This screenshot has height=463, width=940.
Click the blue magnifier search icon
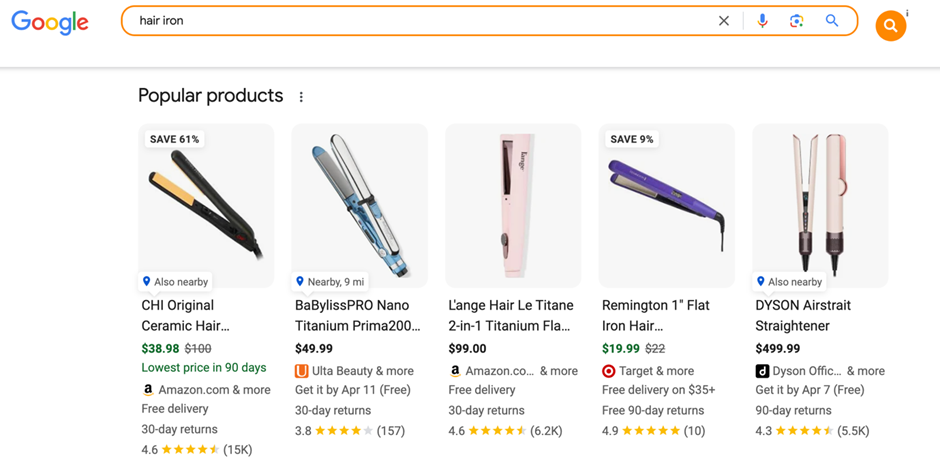[832, 21]
